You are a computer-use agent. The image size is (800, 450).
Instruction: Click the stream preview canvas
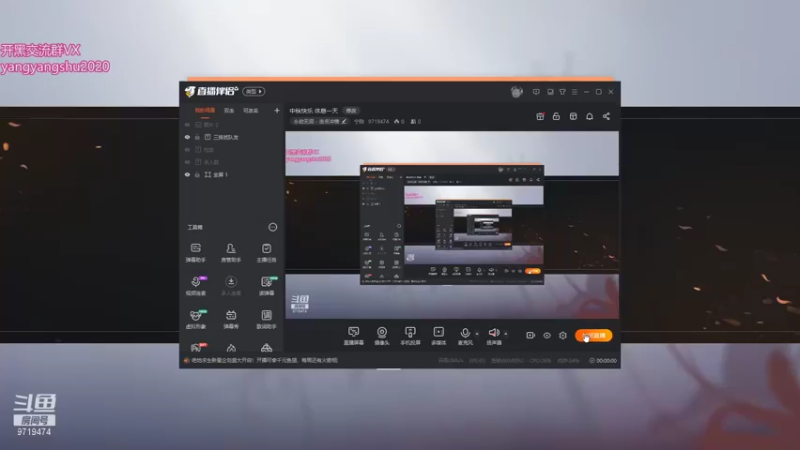452,225
